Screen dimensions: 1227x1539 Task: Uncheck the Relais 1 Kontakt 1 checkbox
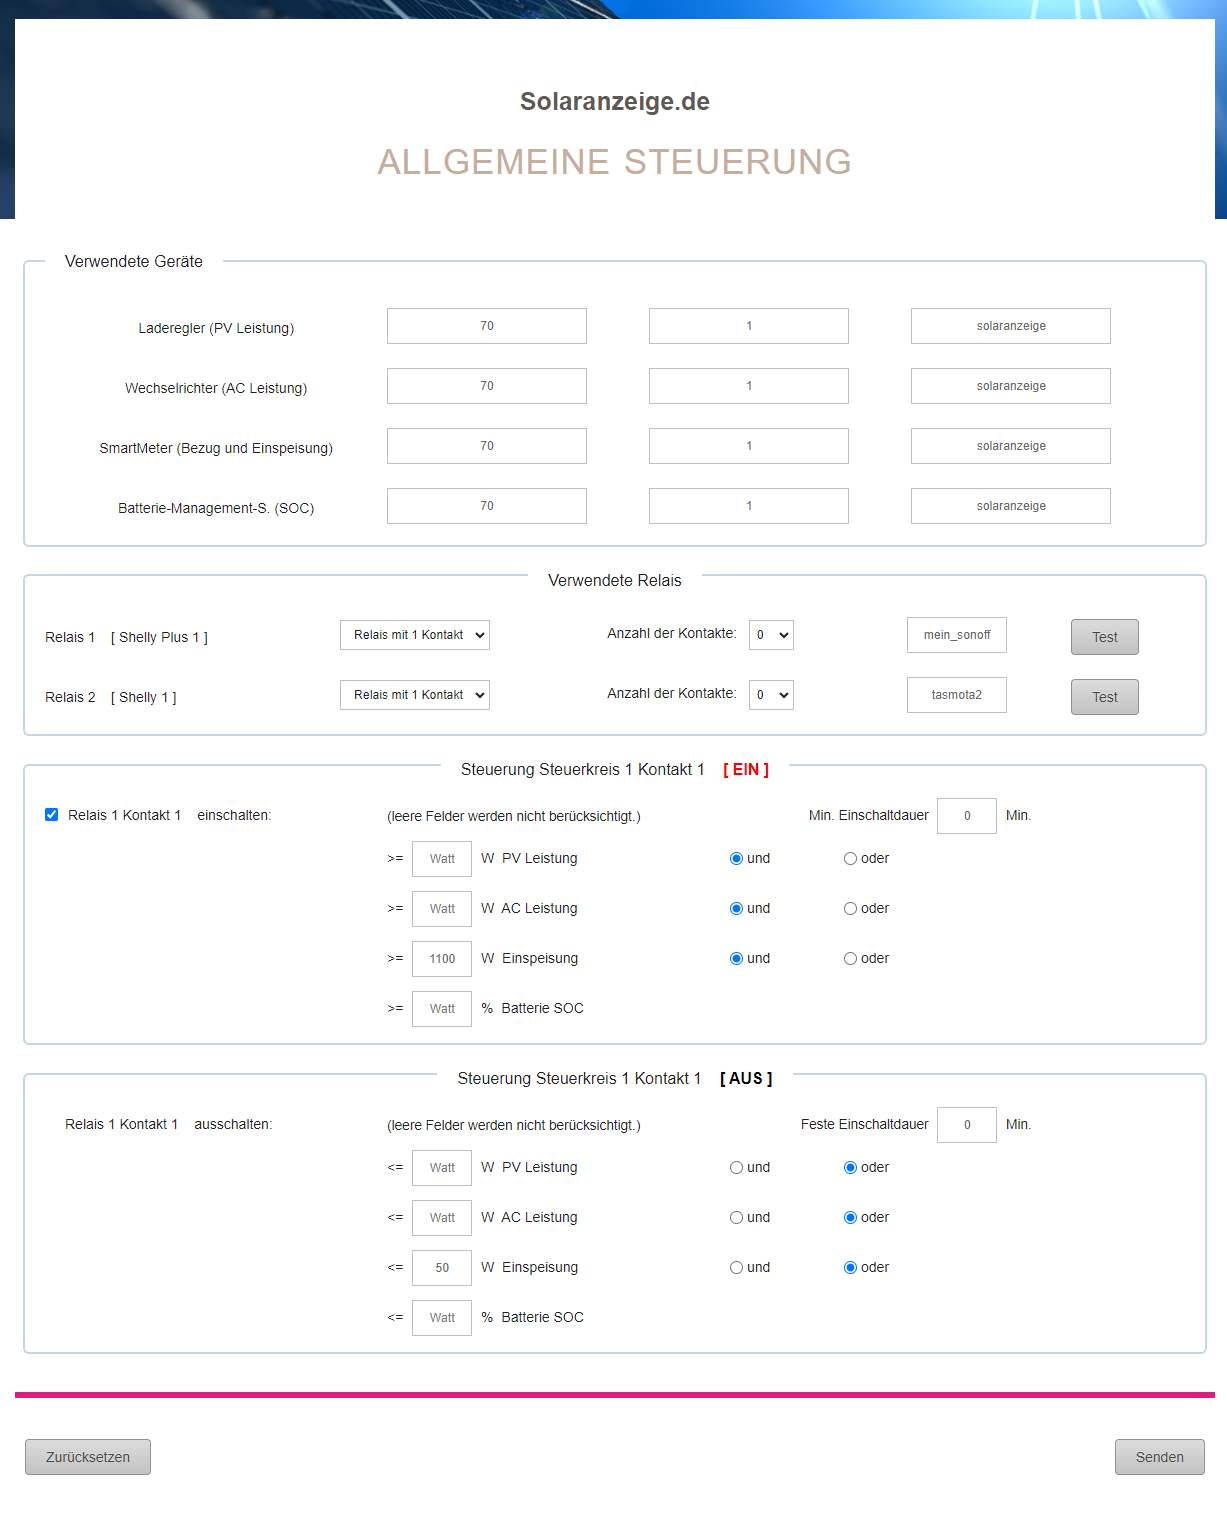51,815
